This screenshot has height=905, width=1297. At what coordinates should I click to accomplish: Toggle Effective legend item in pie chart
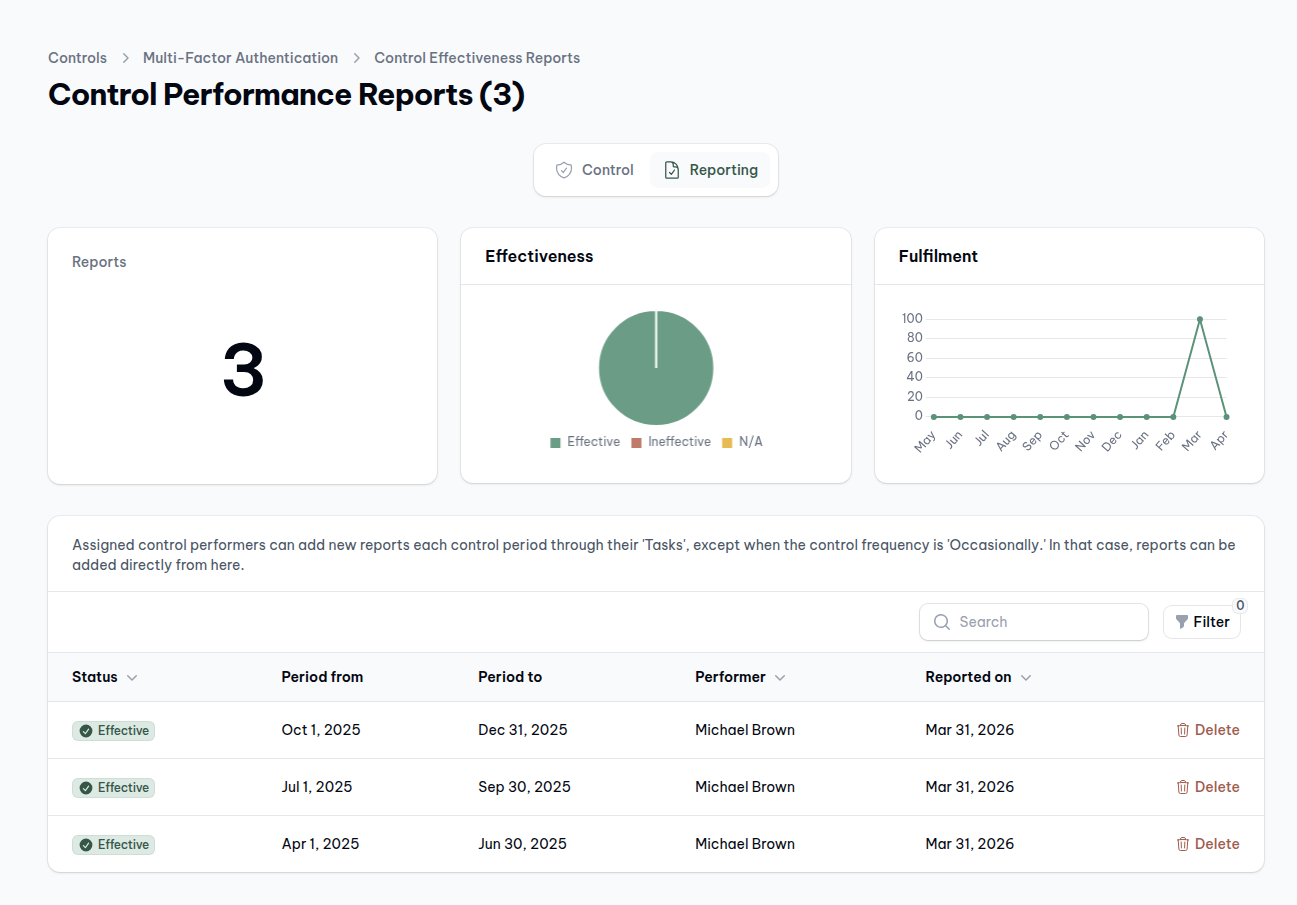click(x=585, y=442)
